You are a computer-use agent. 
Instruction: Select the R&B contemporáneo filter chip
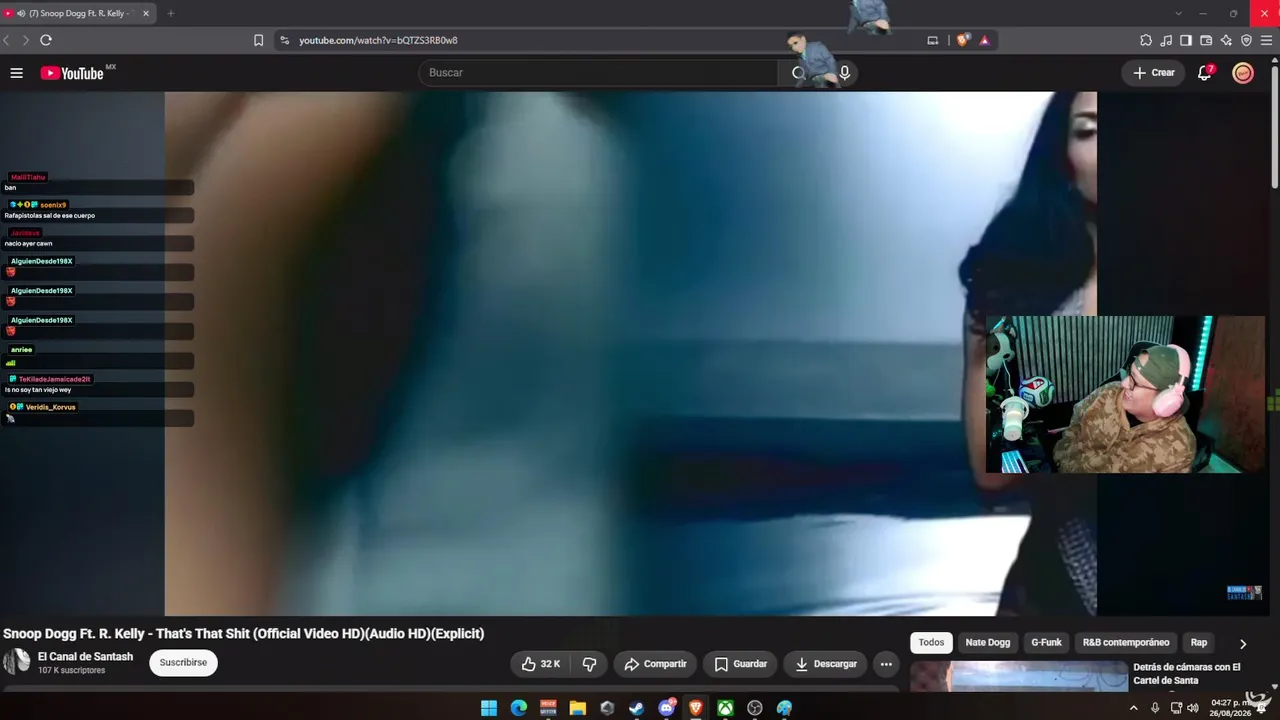(x=1126, y=643)
